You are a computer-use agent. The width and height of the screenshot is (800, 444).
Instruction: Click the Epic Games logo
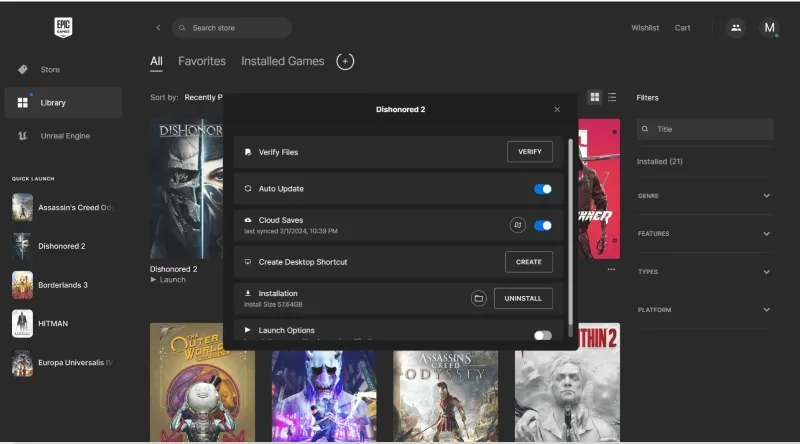click(63, 27)
